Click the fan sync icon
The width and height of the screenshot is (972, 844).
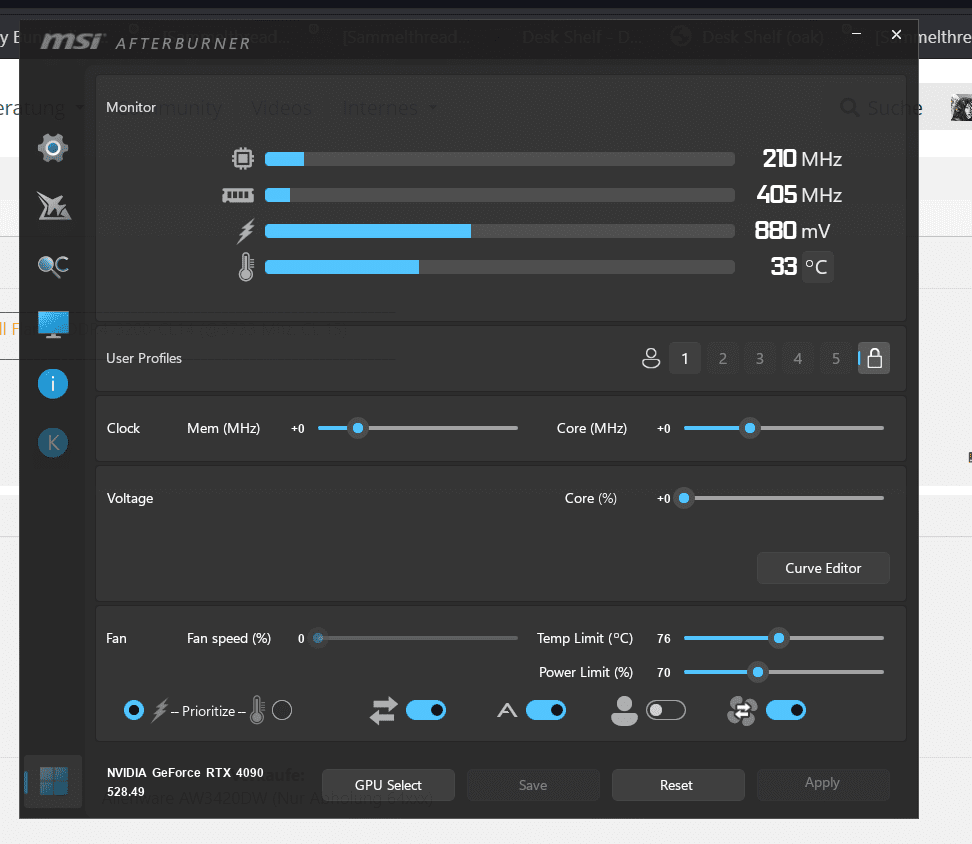pyautogui.click(x=742, y=711)
